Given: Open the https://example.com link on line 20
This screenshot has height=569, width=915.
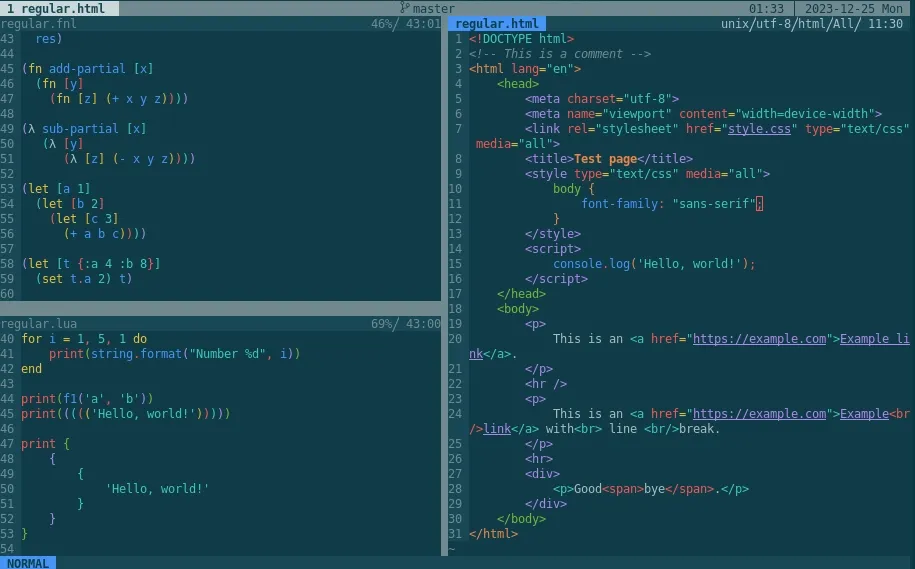Looking at the screenshot, I should point(759,339).
